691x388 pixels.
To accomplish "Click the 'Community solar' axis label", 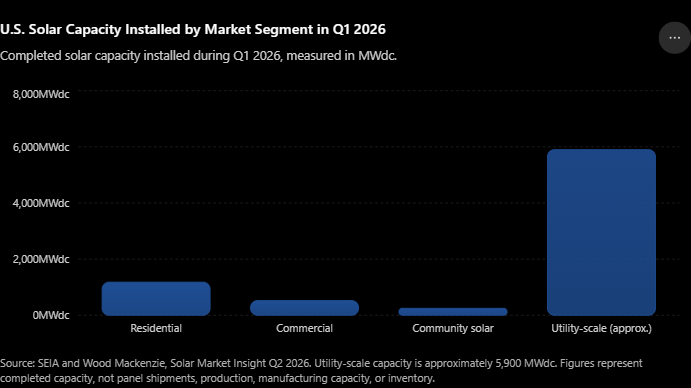I will click(453, 328).
